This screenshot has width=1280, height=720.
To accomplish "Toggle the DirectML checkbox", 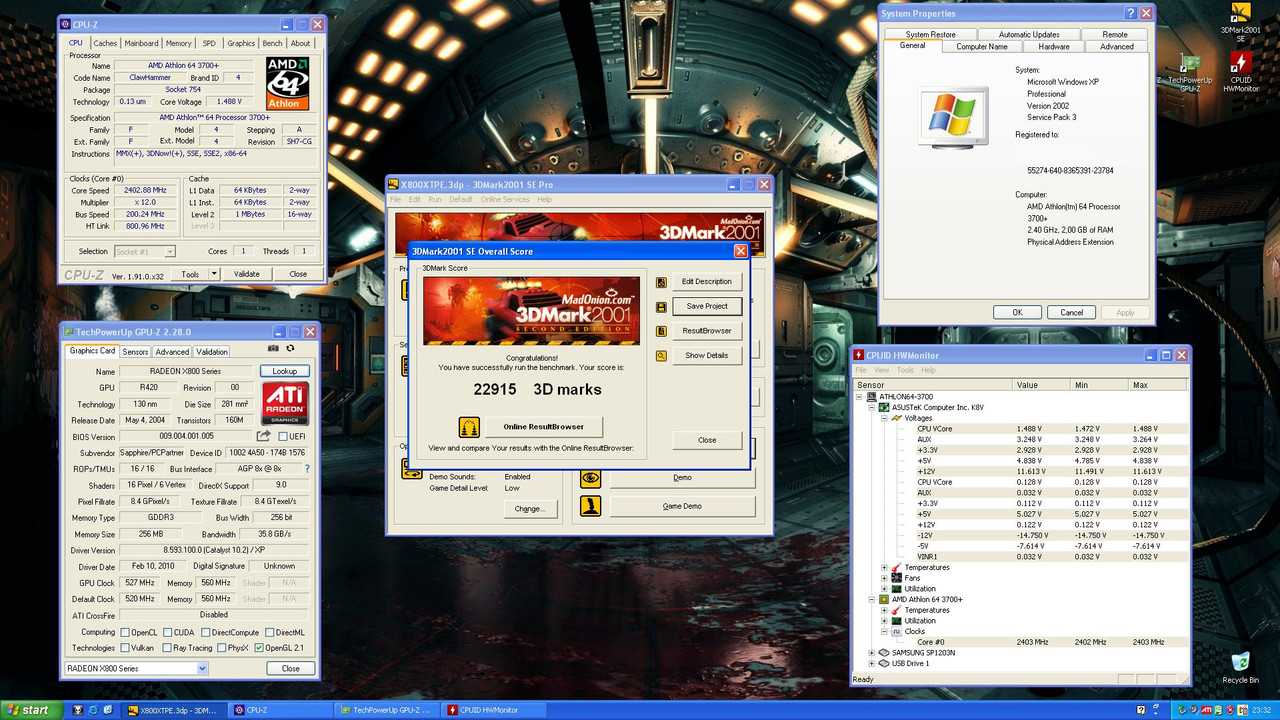I will click(271, 632).
